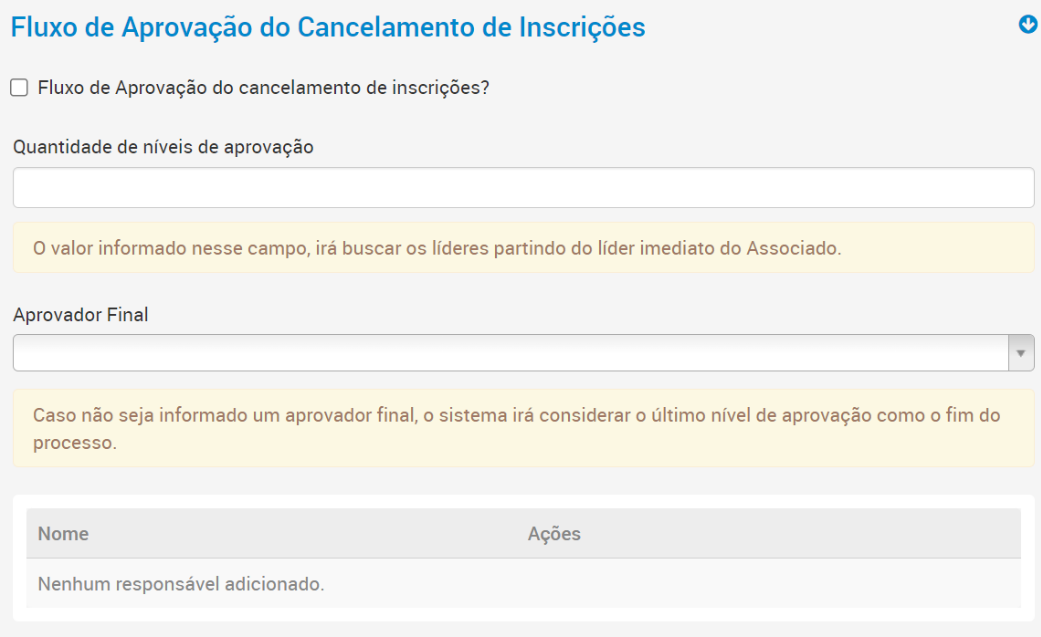This screenshot has width=1041, height=637.
Task: Click the 'Aprovador Final' label text
Action: (x=80, y=314)
